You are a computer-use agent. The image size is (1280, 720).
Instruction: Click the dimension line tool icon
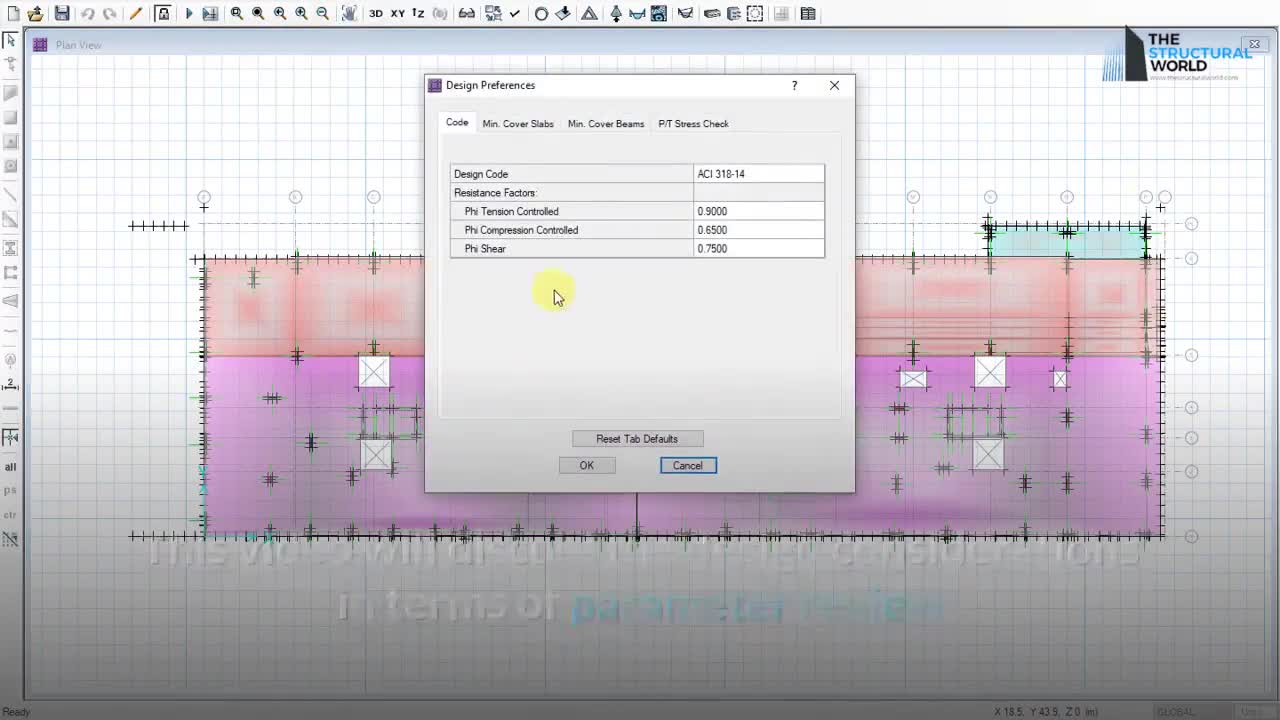tap(10, 384)
